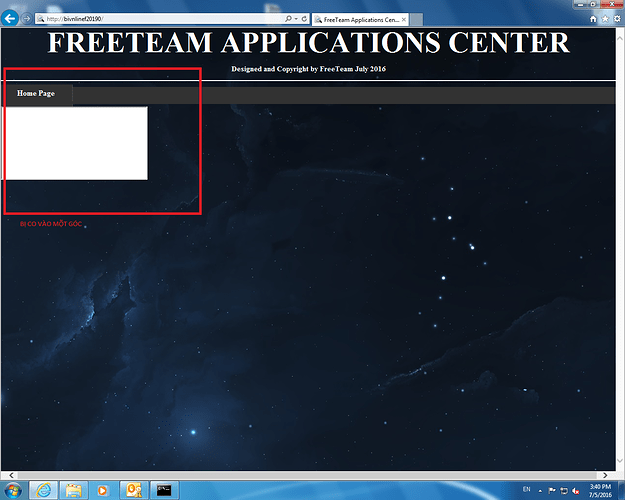Open the IE Home icon

point(594,18)
